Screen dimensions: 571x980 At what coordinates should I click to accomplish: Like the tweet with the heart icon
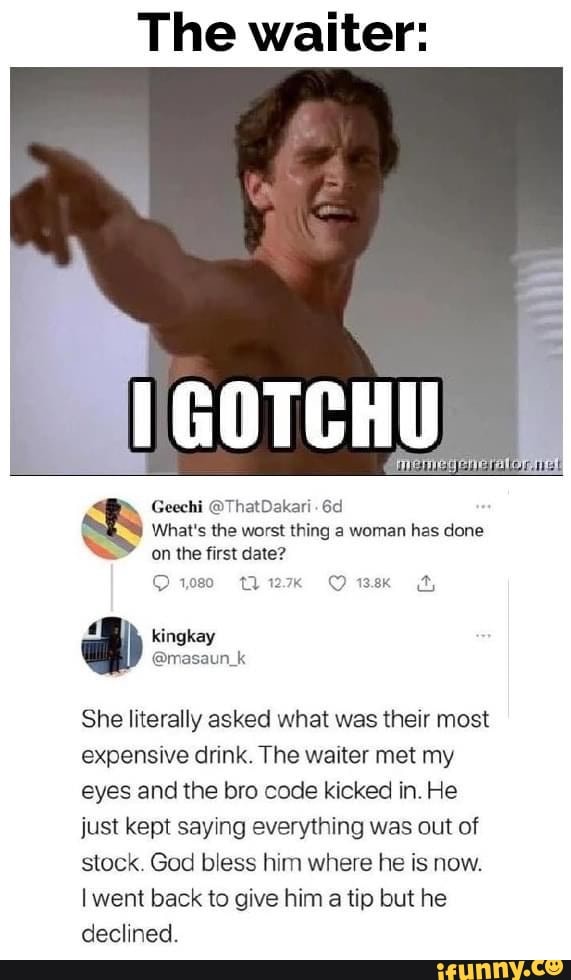pyautogui.click(x=337, y=584)
